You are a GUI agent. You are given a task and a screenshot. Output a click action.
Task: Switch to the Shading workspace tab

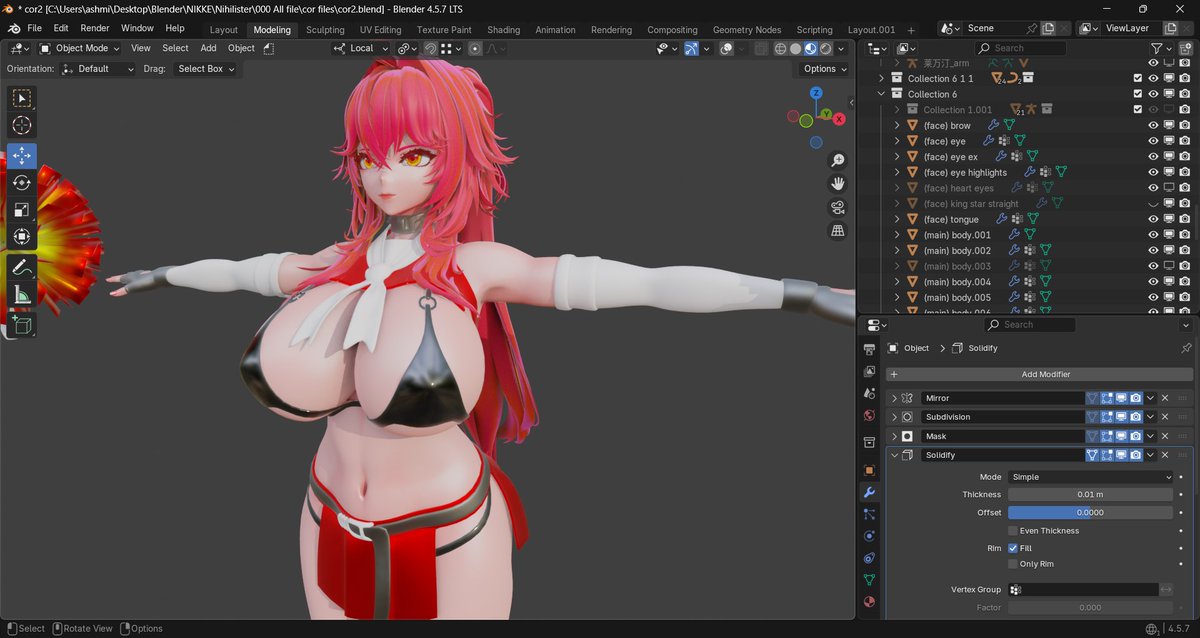coord(503,30)
